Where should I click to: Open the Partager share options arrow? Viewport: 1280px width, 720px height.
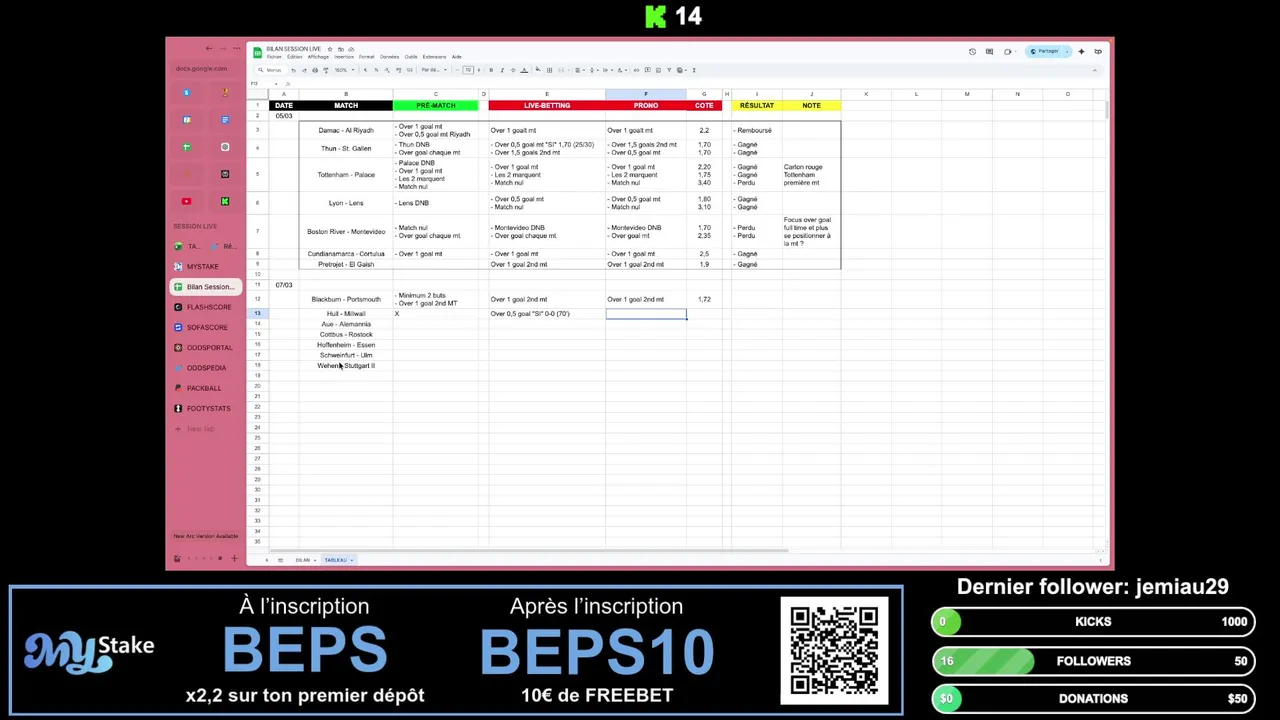pos(1067,52)
